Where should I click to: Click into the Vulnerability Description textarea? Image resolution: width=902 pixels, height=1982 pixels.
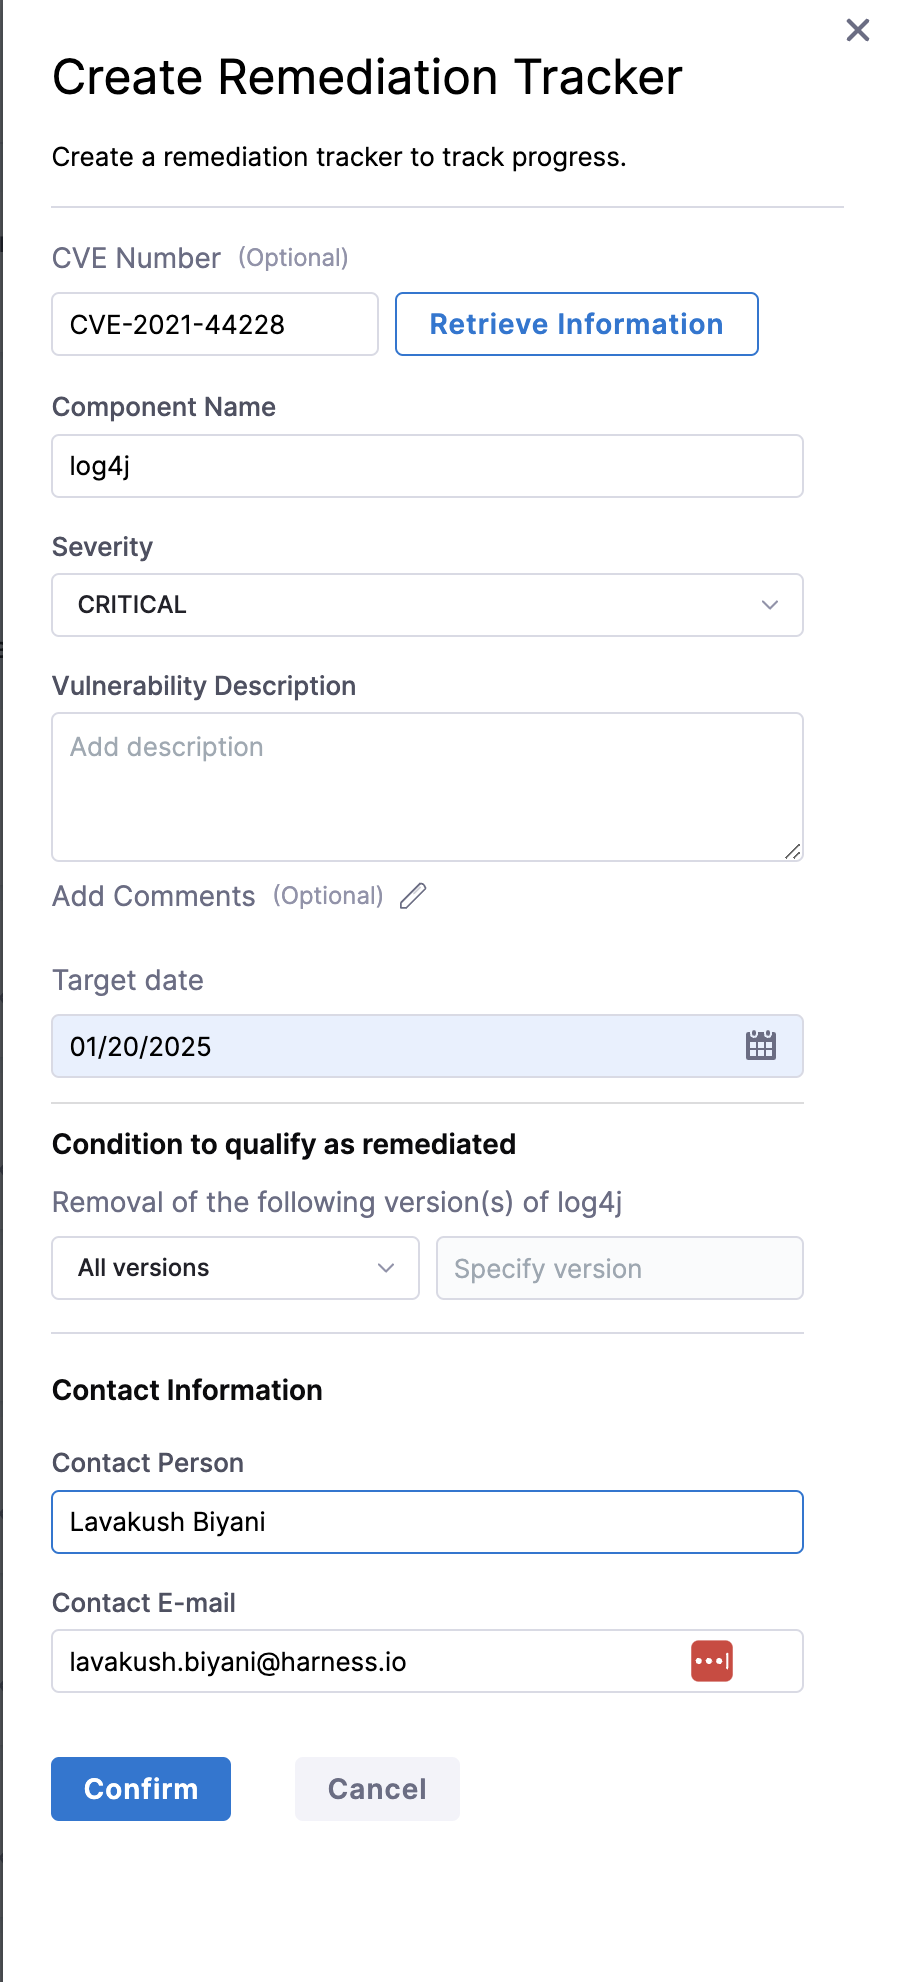coord(427,787)
